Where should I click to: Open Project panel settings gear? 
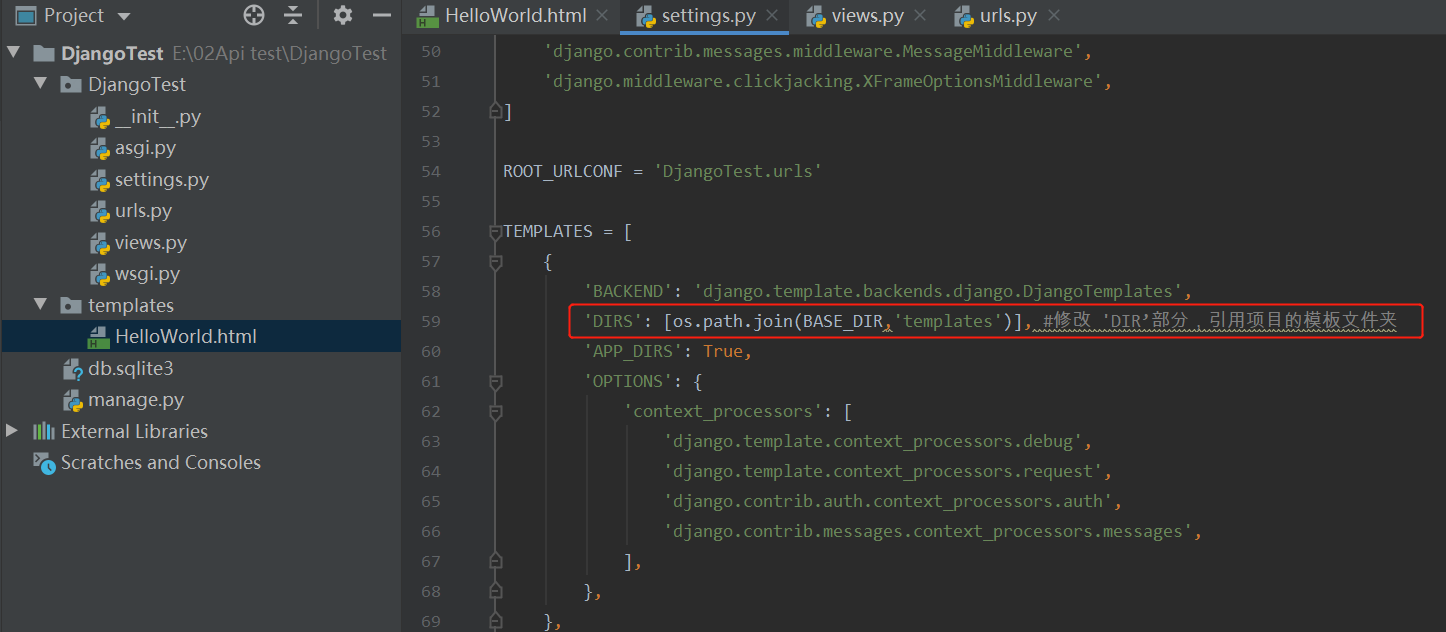pos(343,15)
